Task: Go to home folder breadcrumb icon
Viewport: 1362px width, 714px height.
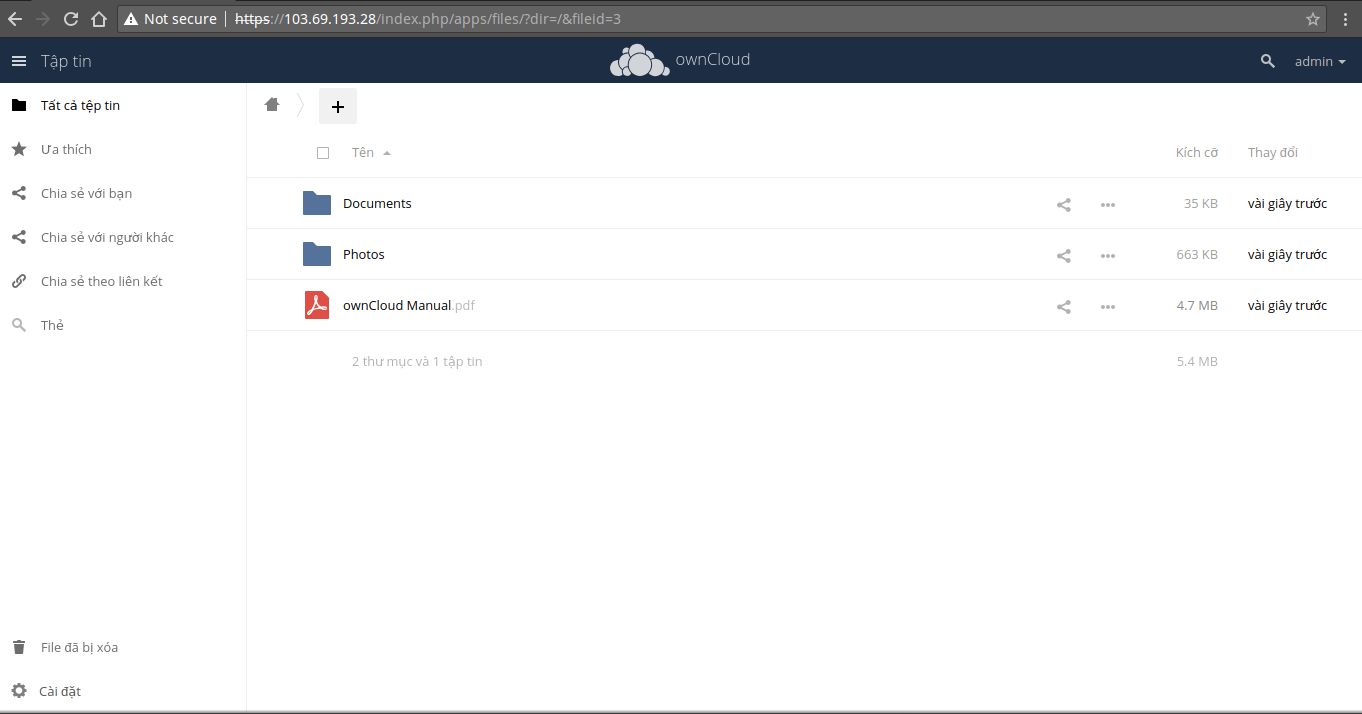Action: [272, 105]
